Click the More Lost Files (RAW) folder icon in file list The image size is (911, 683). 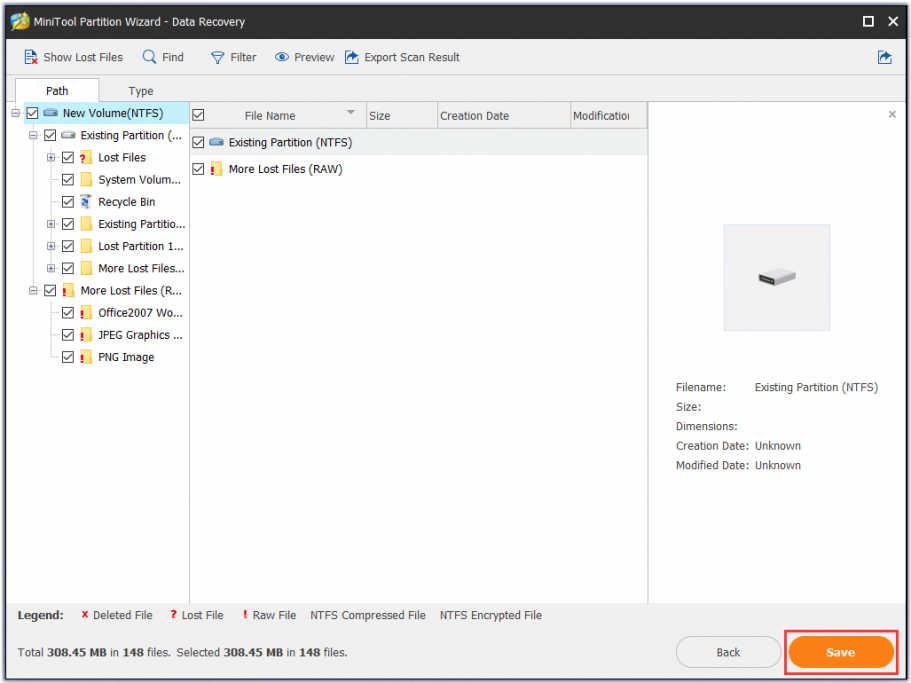(x=217, y=169)
